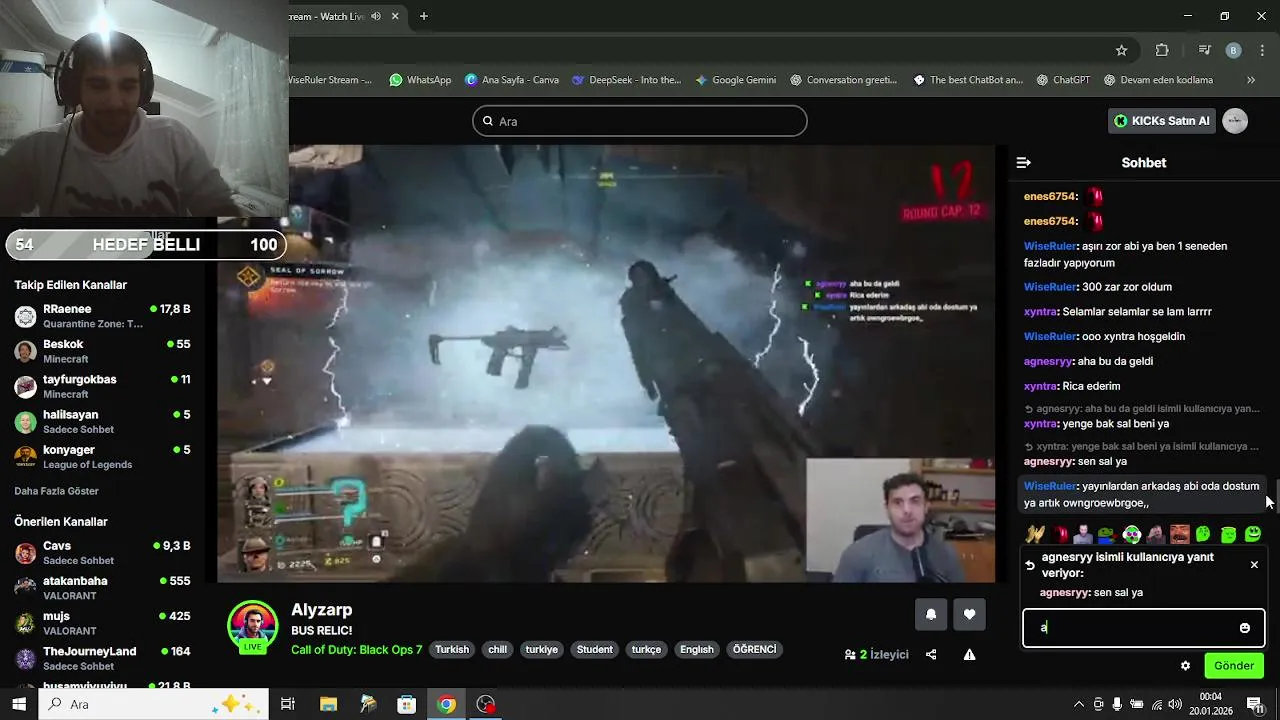Image resolution: width=1280 pixels, height=720 pixels.
Task: Insert the last green smiley emote
Action: [x=1253, y=534]
